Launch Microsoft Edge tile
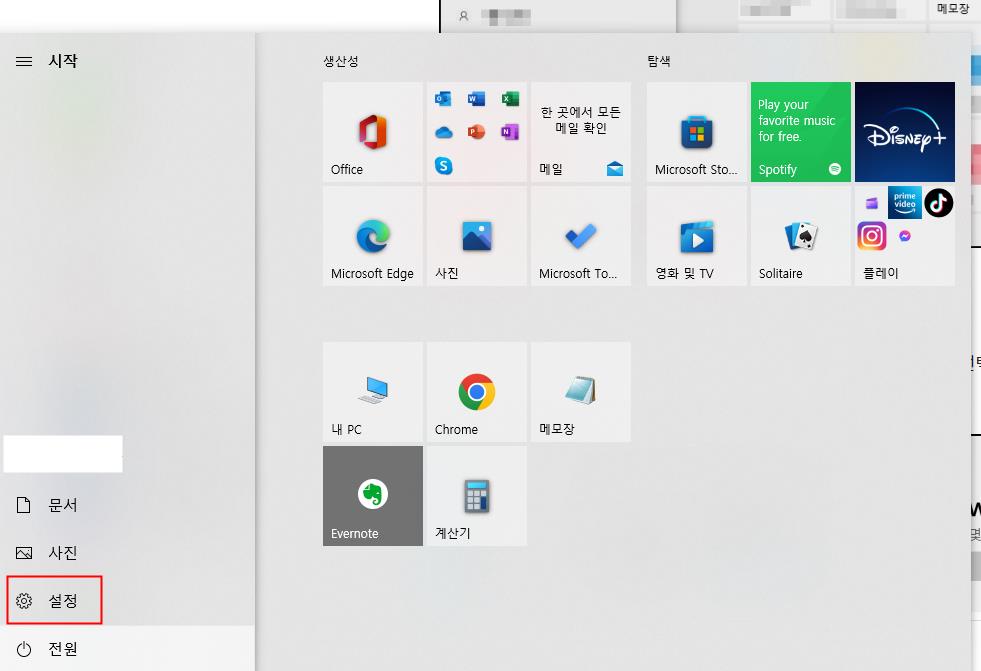This screenshot has width=981, height=671. point(373,236)
